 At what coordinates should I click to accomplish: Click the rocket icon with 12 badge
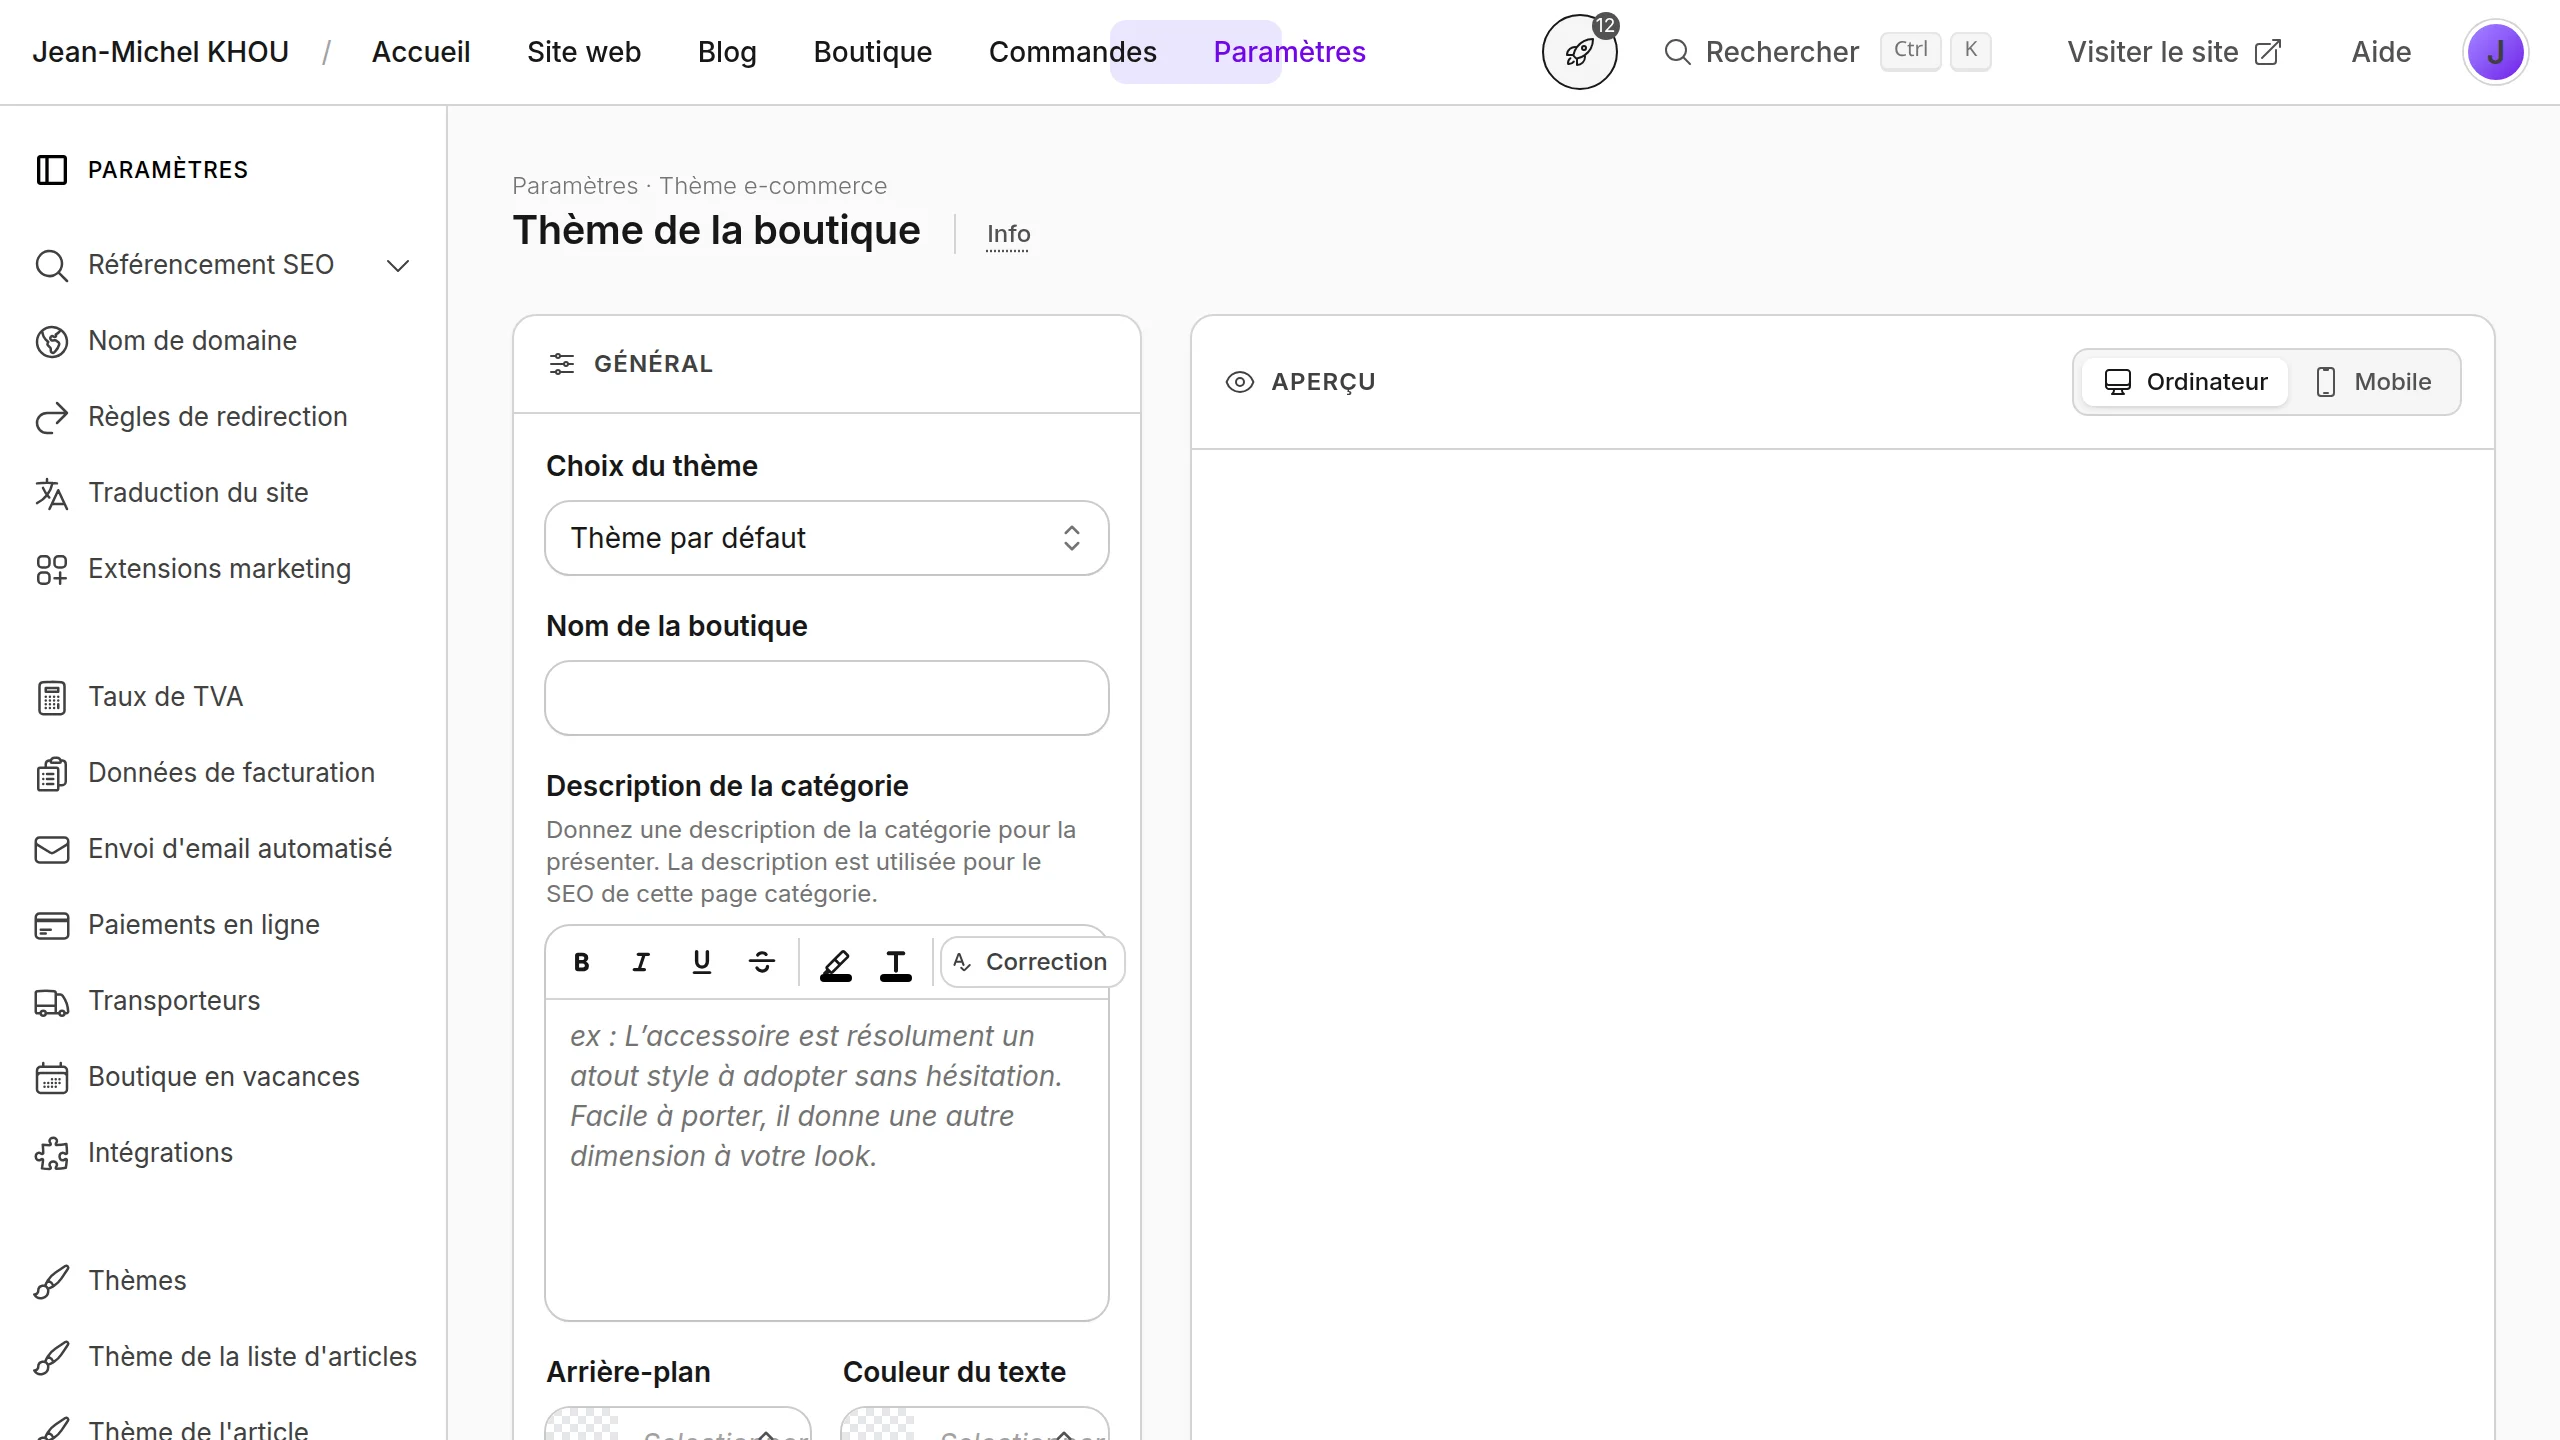tap(1579, 52)
